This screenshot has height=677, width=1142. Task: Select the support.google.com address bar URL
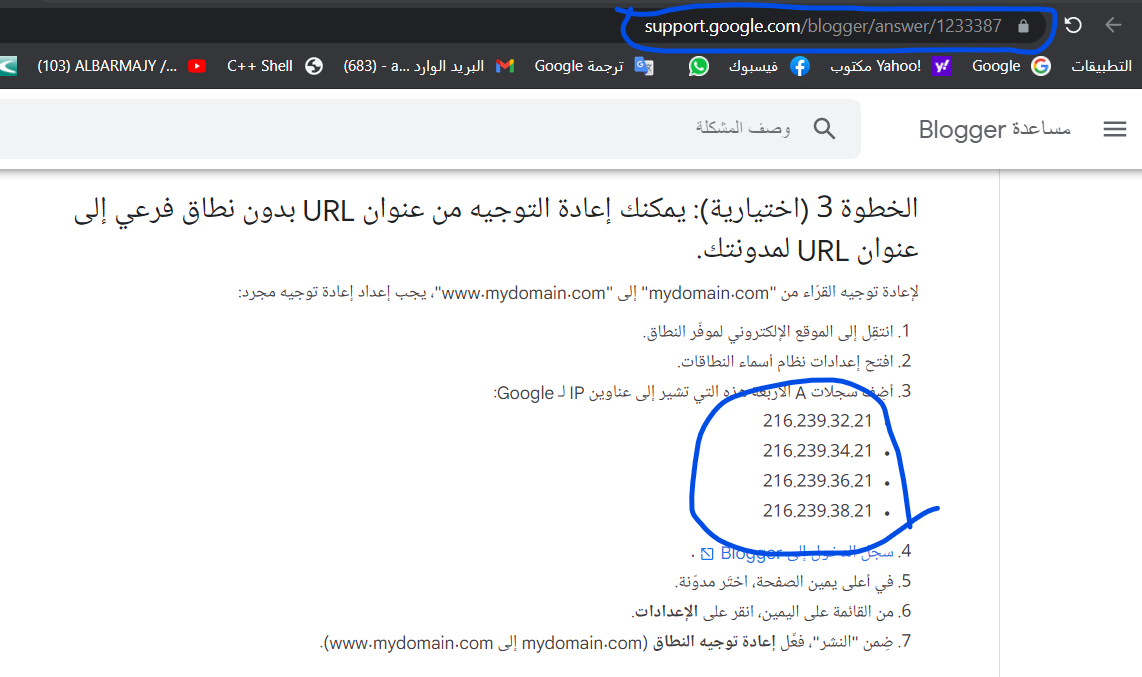pos(823,26)
